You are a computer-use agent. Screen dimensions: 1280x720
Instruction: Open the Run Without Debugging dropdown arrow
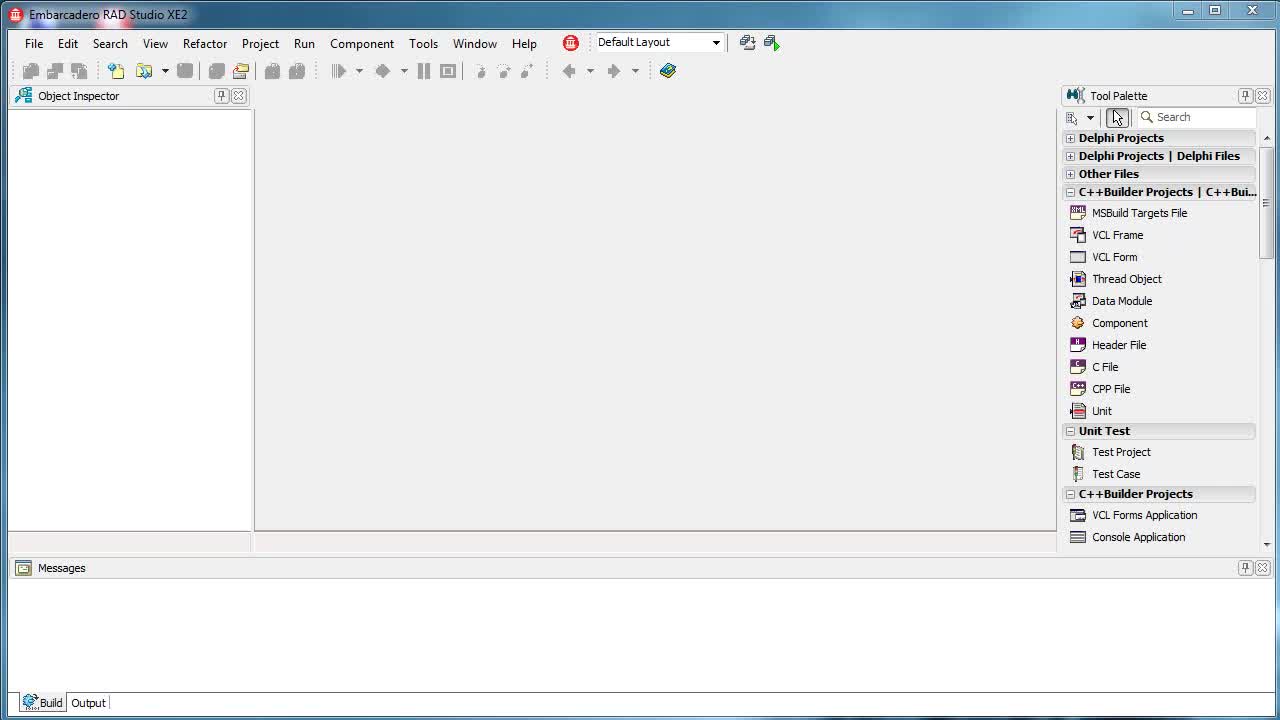point(404,71)
